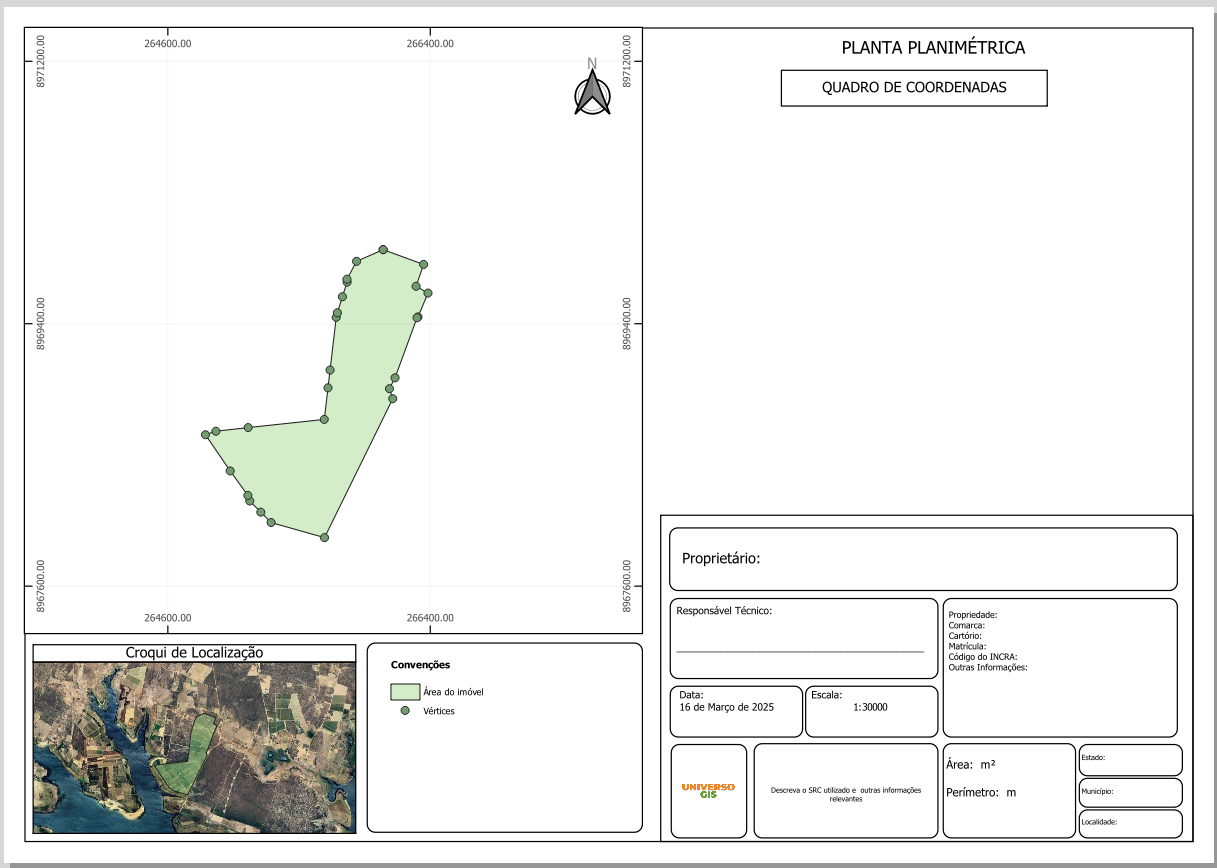
Task: Select the QUADRO DE COORDENADAS box
Action: pos(913,88)
